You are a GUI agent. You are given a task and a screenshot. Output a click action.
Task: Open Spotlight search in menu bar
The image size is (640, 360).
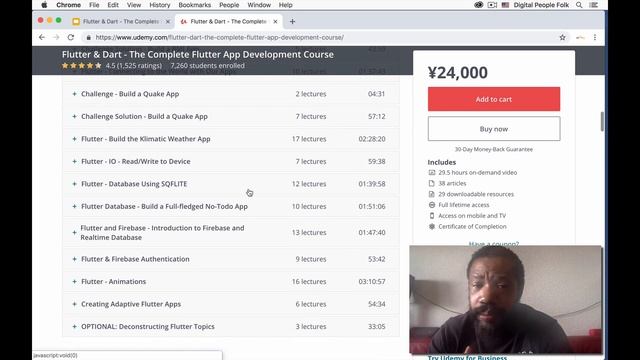coord(579,5)
